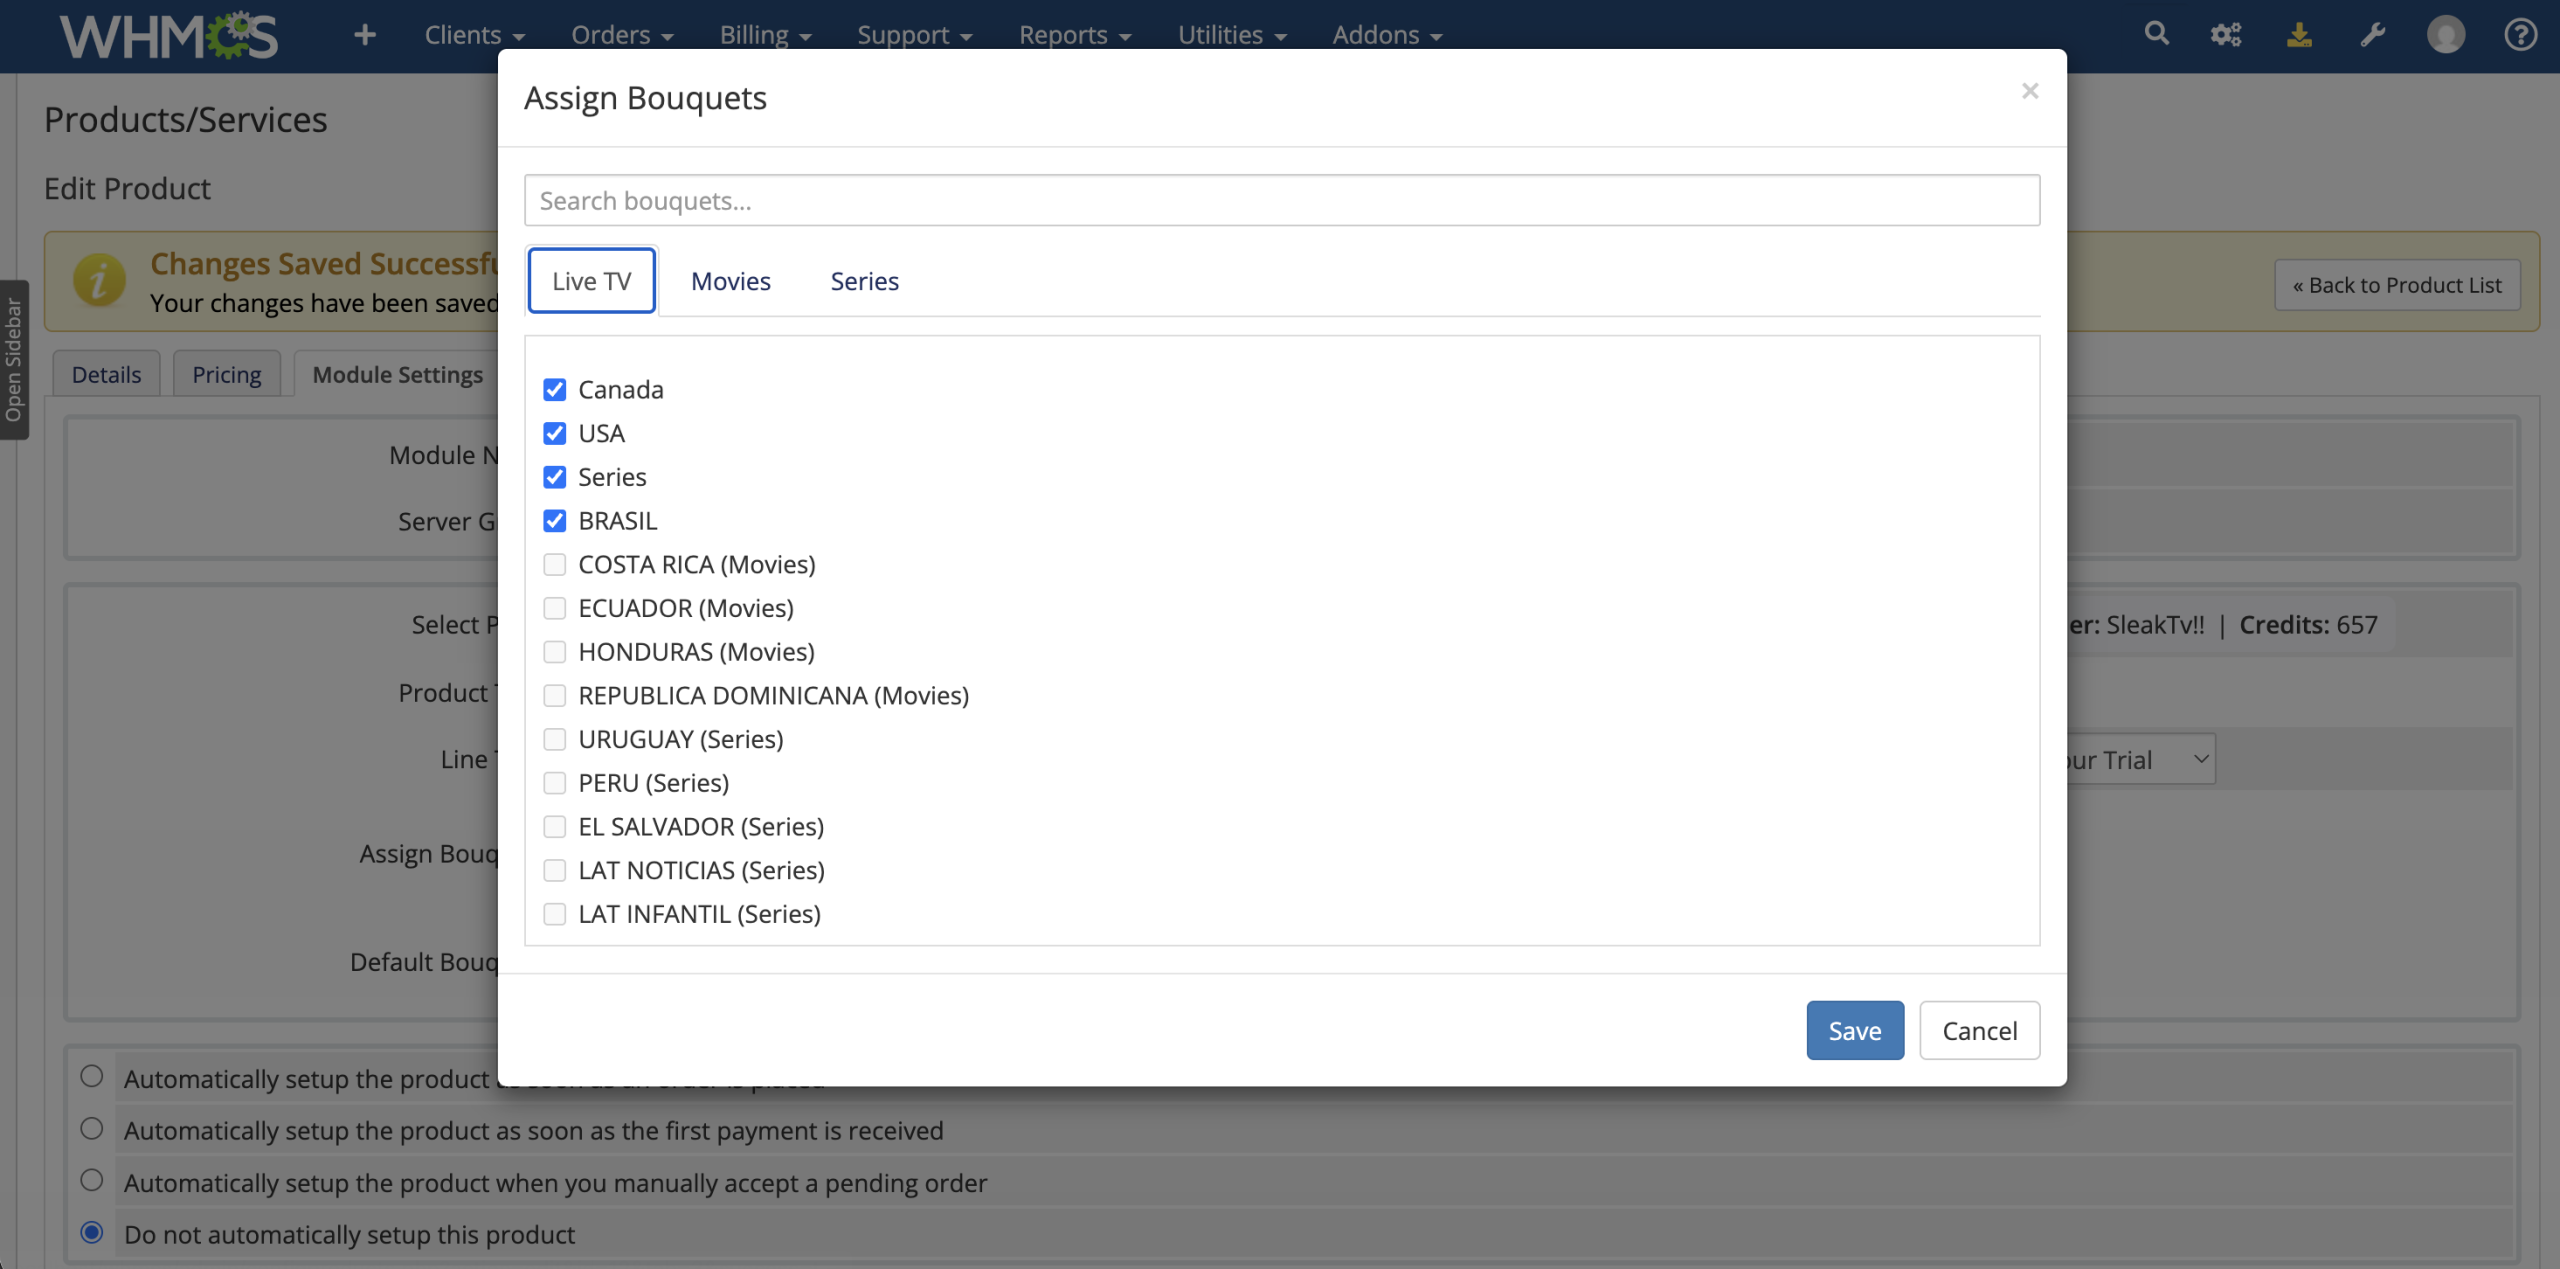Cancel the Assign Bouquets dialog

[1980, 1030]
